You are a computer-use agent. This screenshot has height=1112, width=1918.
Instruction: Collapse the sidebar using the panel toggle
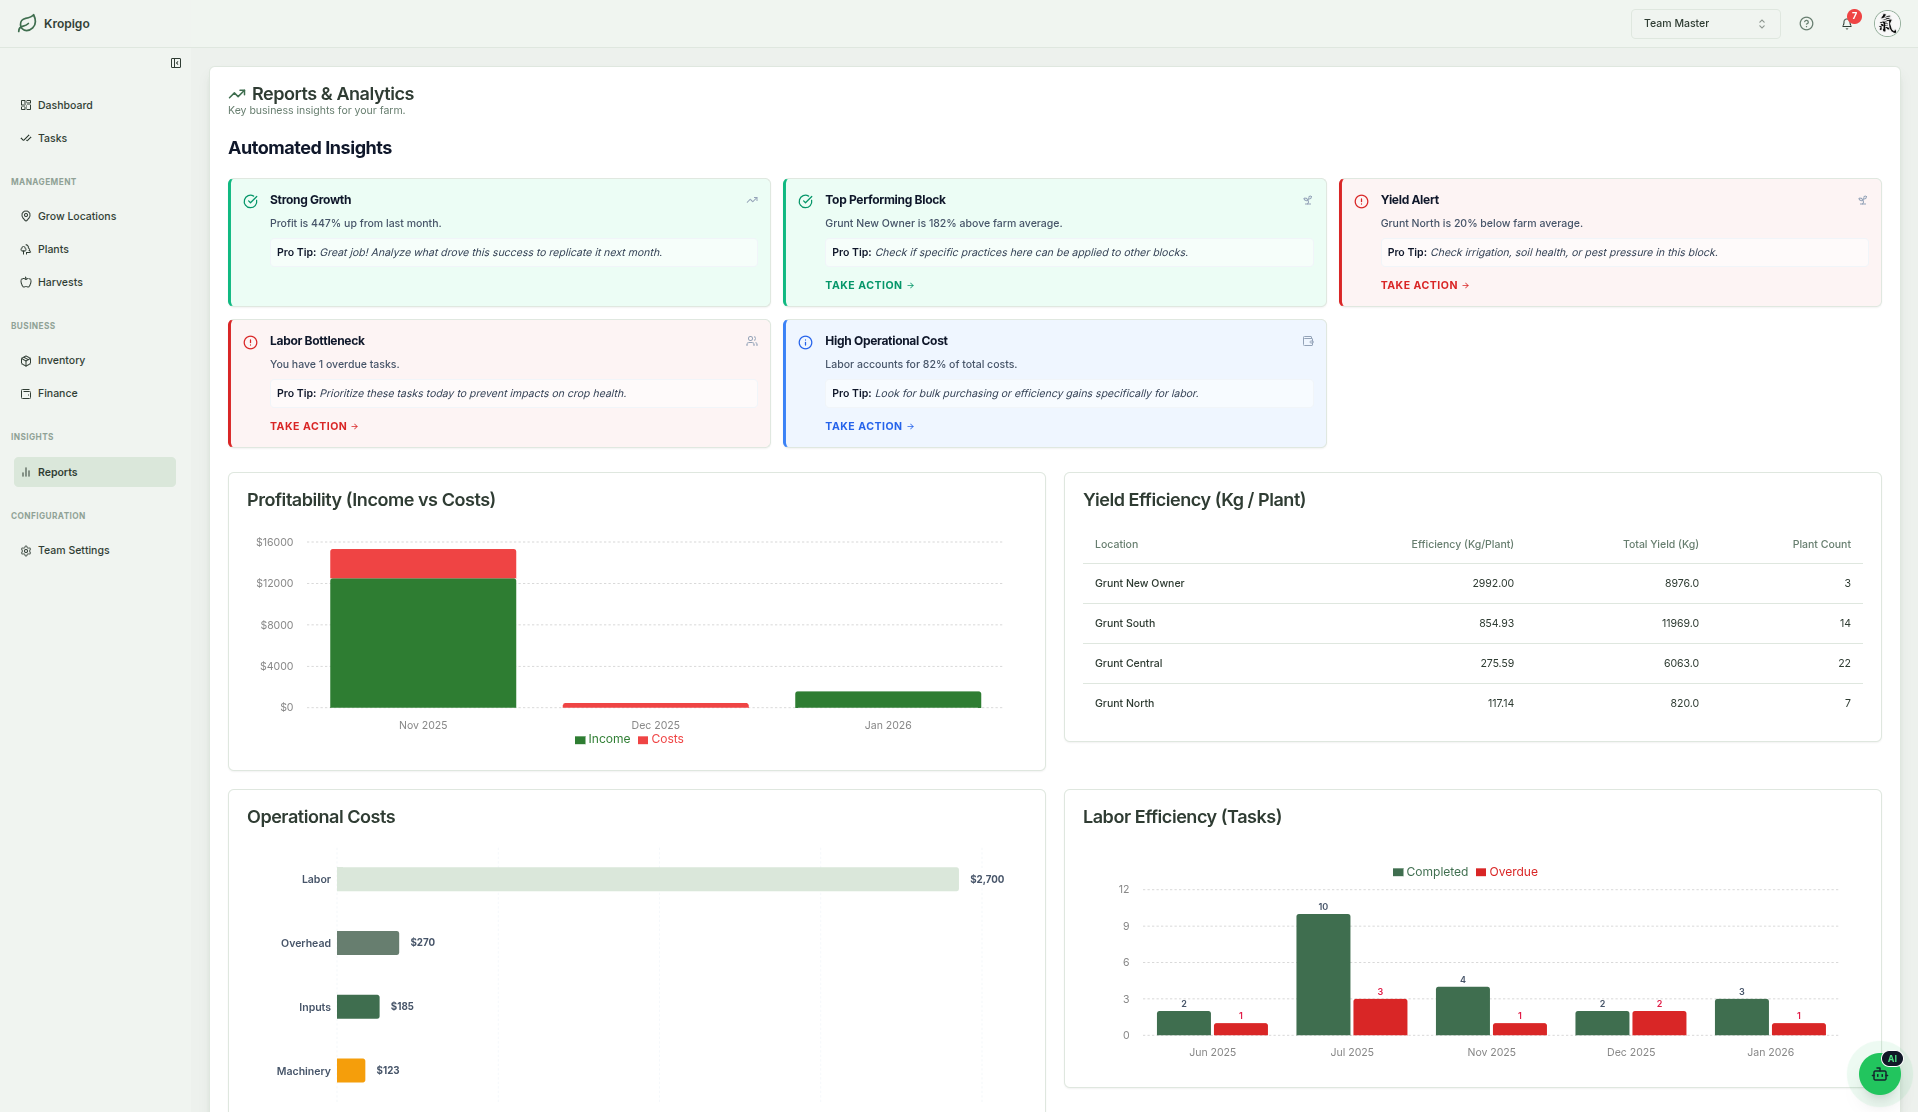pos(176,63)
